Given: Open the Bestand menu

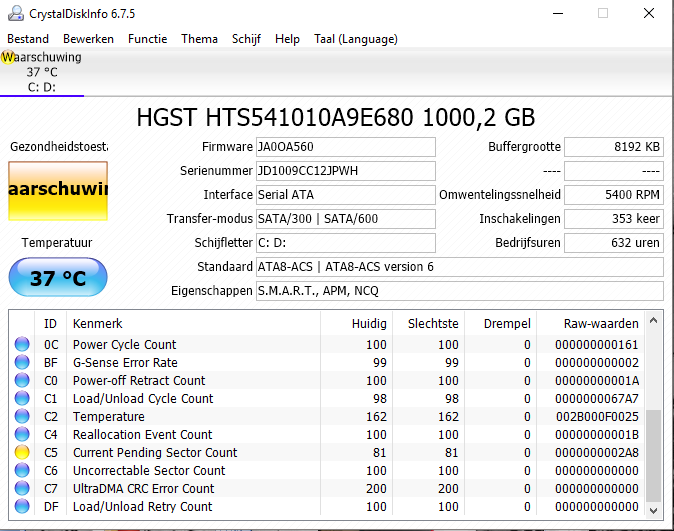Looking at the screenshot, I should click(x=28, y=39).
